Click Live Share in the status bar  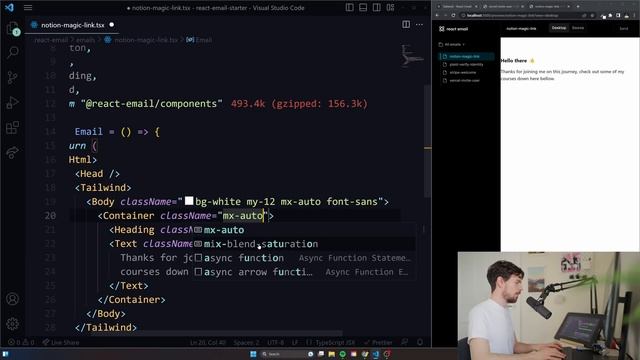tap(61, 342)
